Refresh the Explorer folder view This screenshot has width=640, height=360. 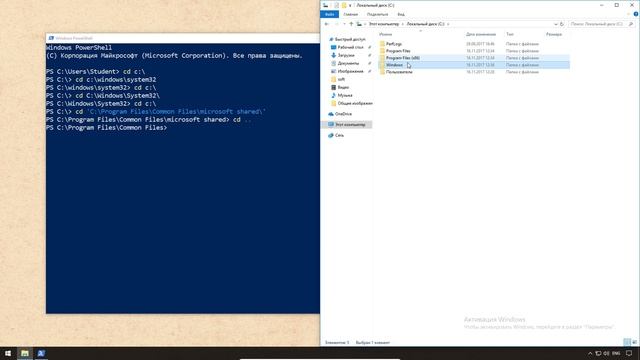tap(562, 24)
